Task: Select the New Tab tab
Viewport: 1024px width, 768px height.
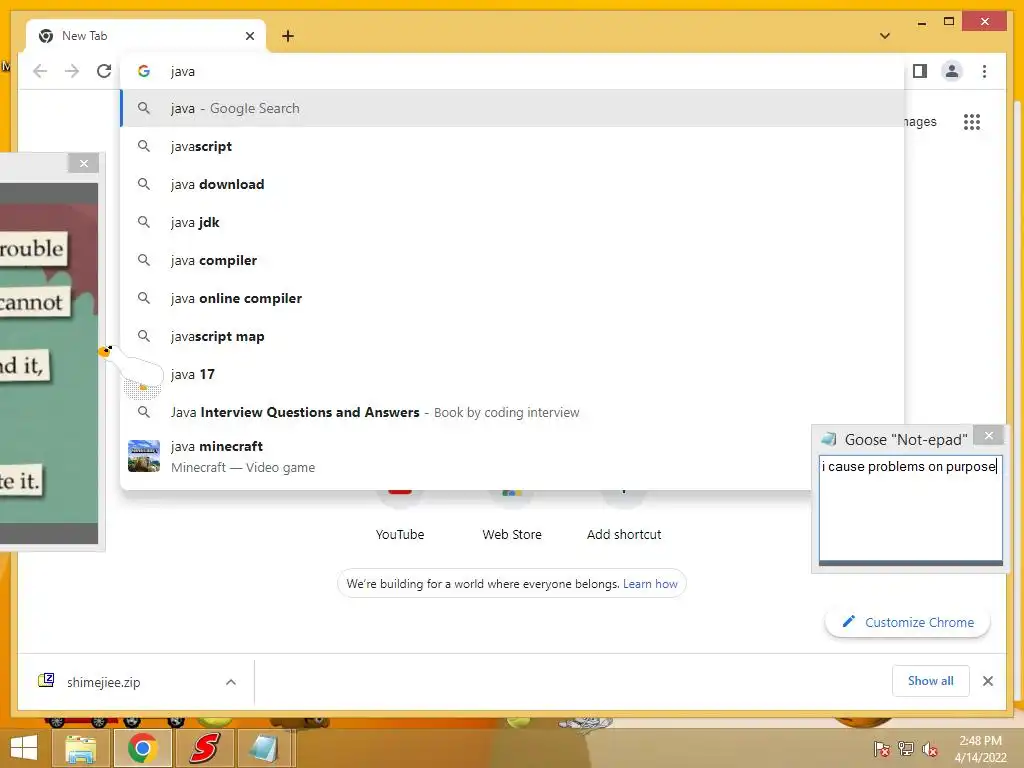Action: click(146, 36)
